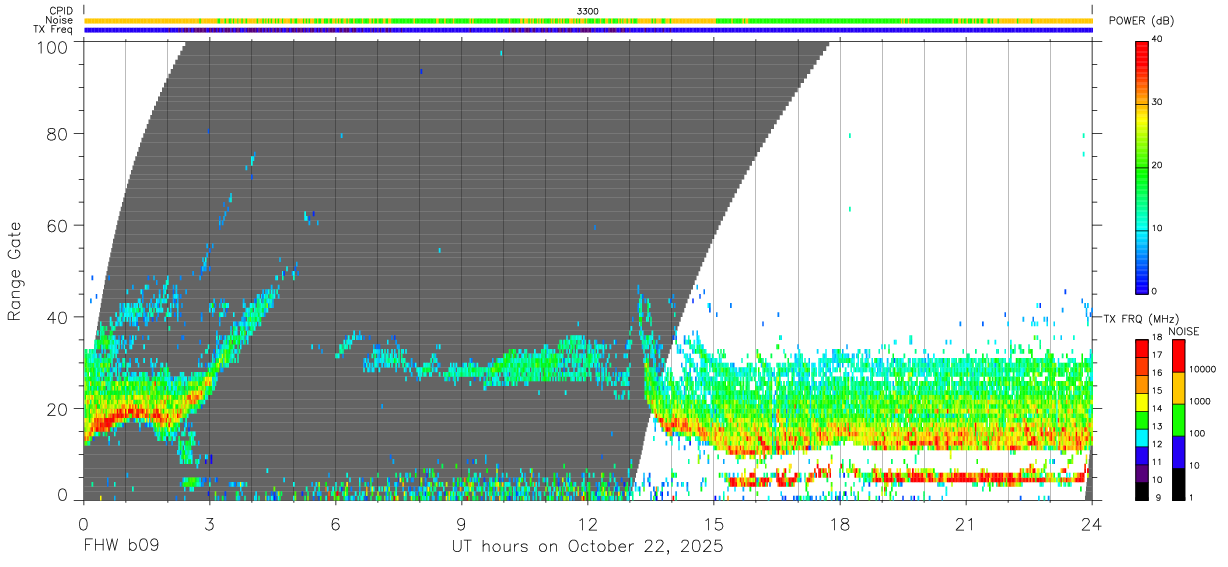Click the 11 label on the TX frequency scale
Viewport: 1228px width, 567px height.
click(1158, 462)
